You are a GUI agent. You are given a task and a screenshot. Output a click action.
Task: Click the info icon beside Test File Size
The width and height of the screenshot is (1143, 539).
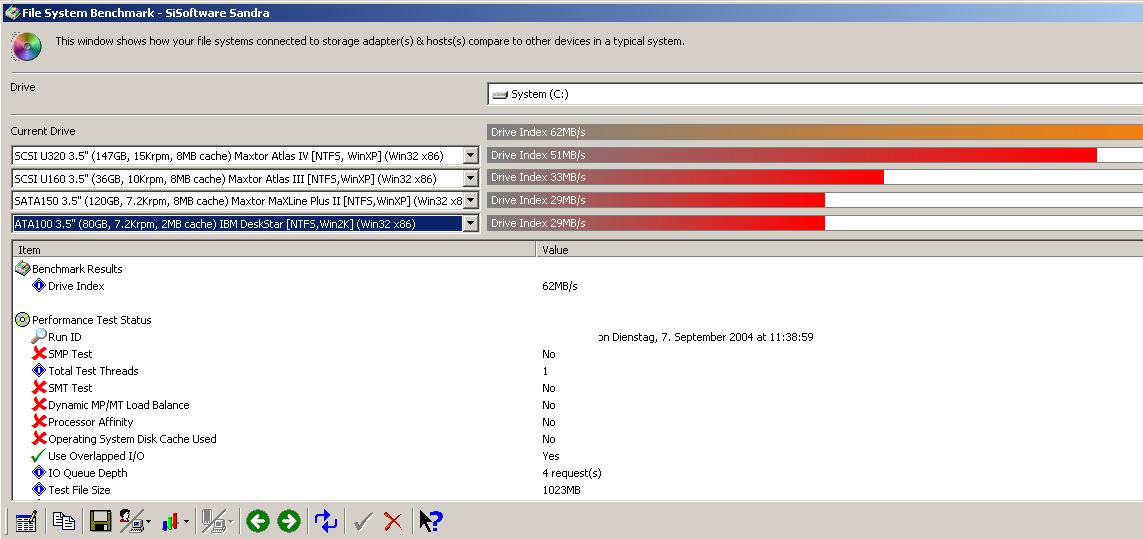click(x=39, y=489)
